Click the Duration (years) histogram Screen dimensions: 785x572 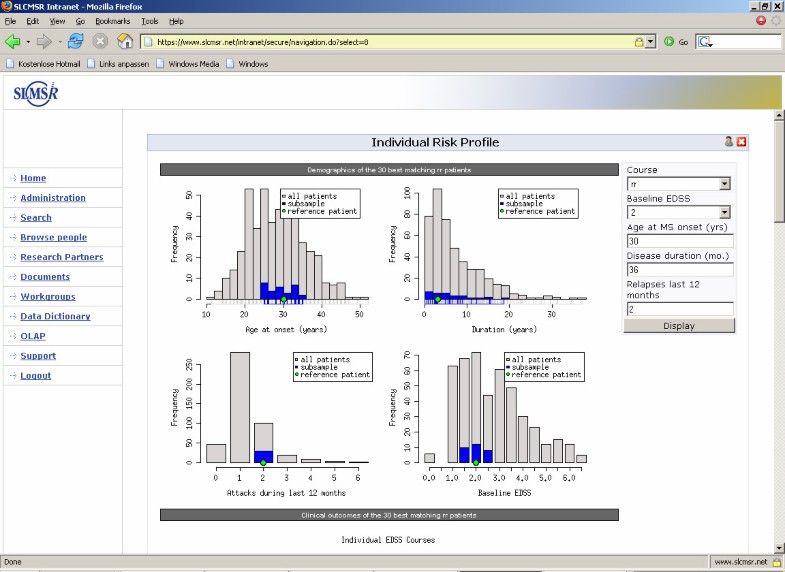(x=487, y=260)
